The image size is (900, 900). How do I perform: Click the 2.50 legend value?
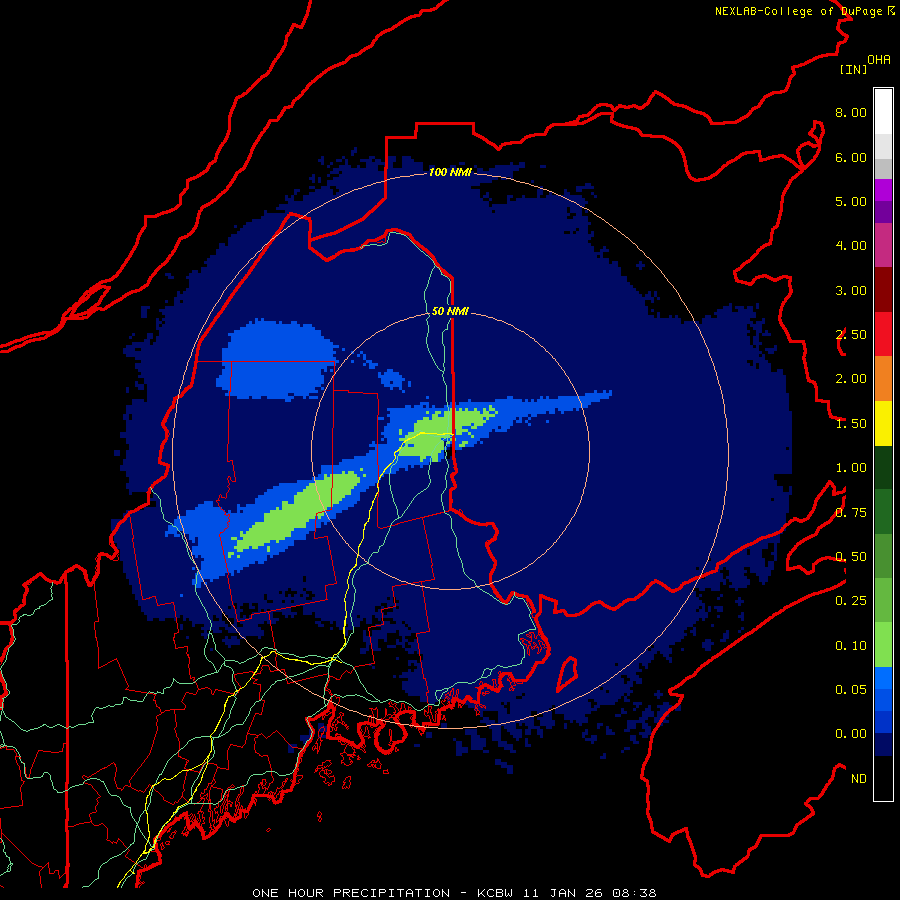850,335
